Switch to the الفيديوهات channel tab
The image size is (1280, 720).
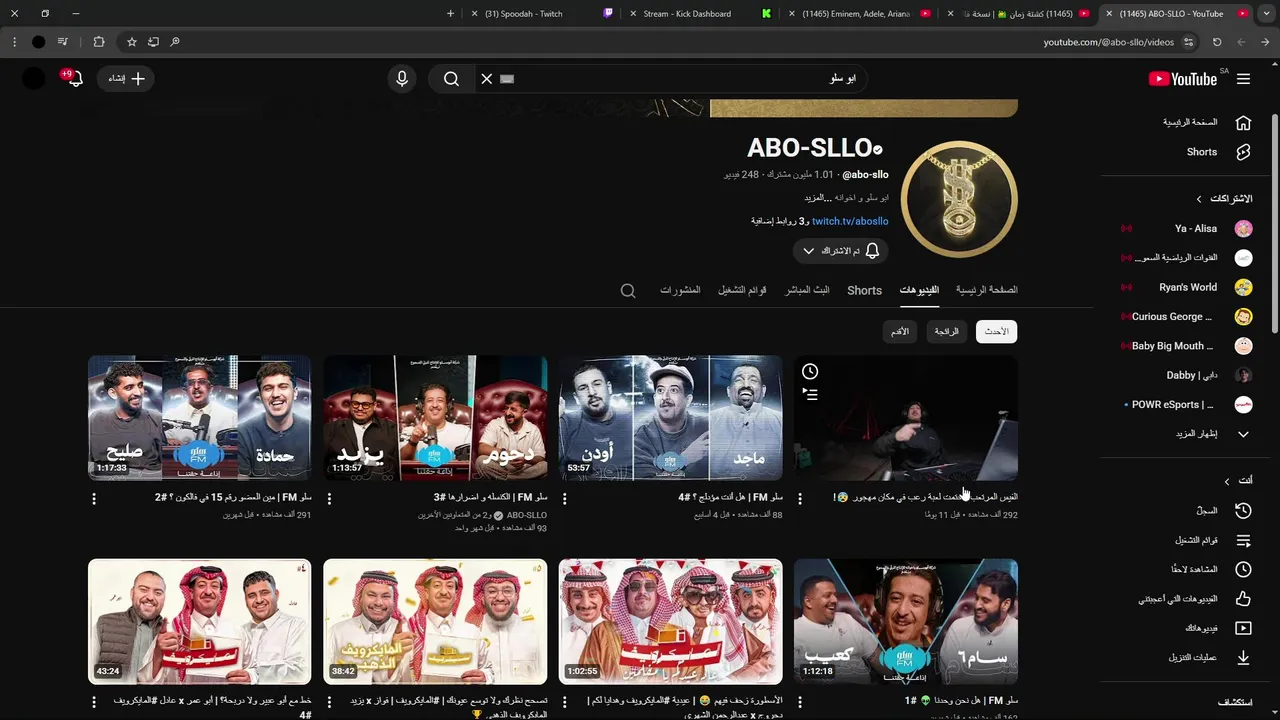[919, 290]
